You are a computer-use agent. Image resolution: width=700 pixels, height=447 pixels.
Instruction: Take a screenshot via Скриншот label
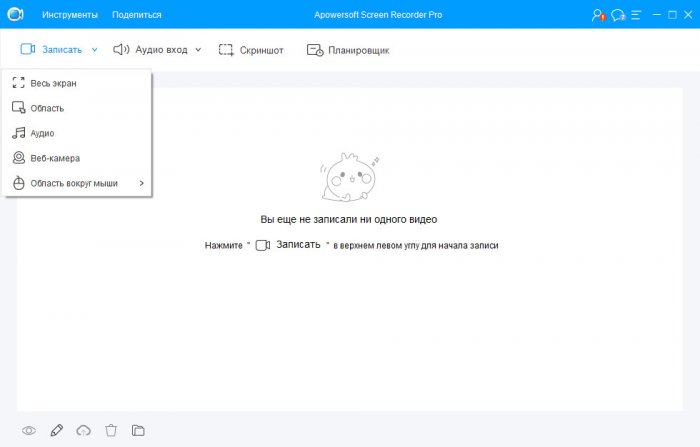click(x=262, y=50)
